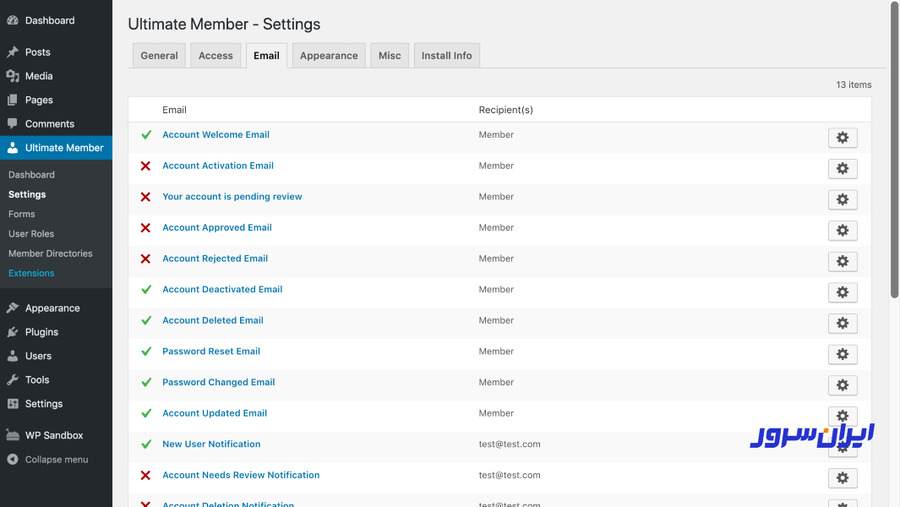
Task: Click the Plugins plug icon
Action: click(13, 332)
